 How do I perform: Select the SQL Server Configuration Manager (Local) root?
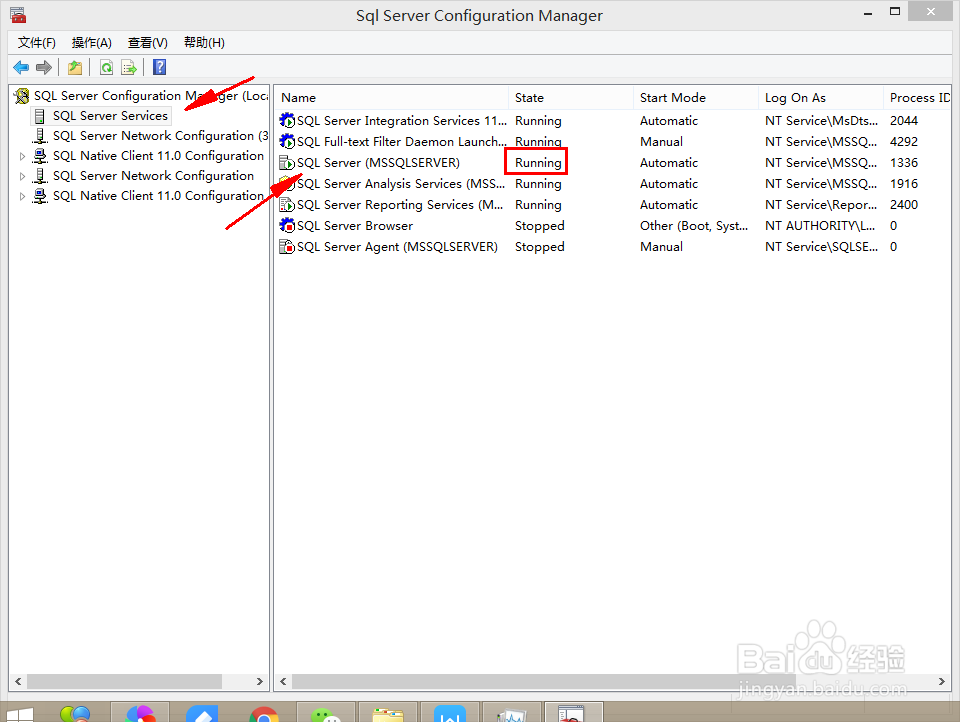151,96
